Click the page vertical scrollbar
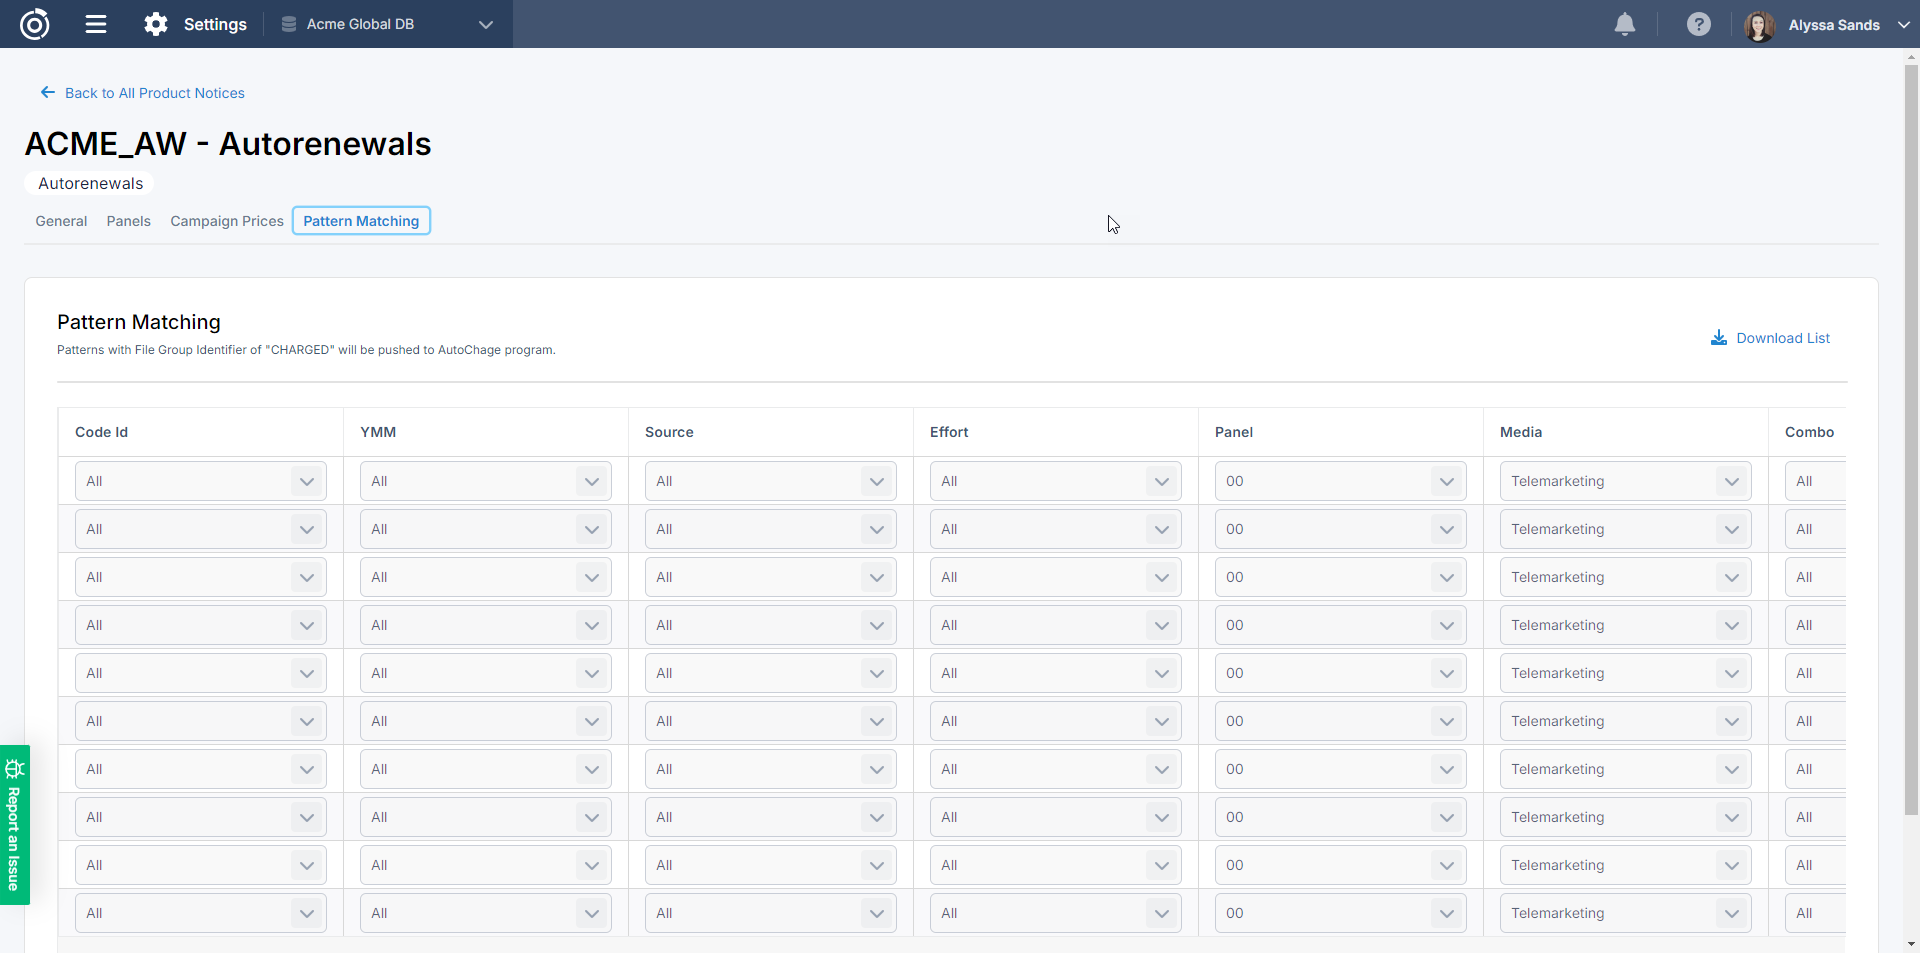This screenshot has width=1920, height=953. (1911, 400)
